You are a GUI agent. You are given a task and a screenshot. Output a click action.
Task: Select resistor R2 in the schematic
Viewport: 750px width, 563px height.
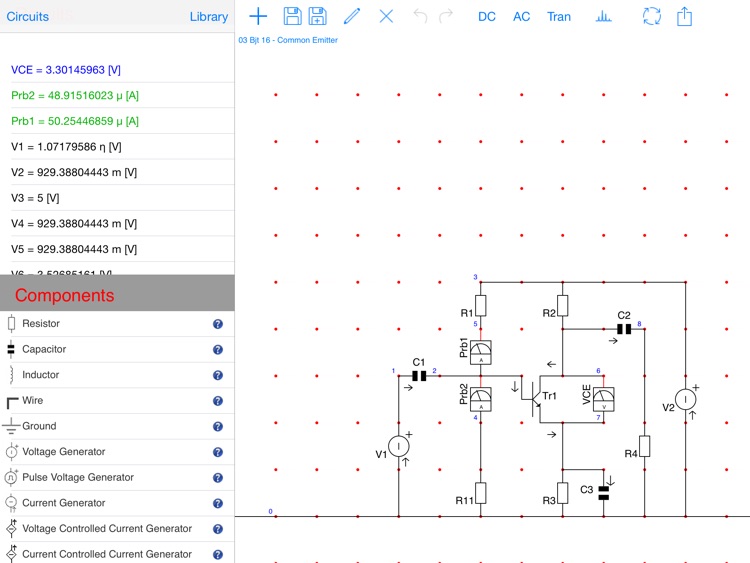[562, 306]
